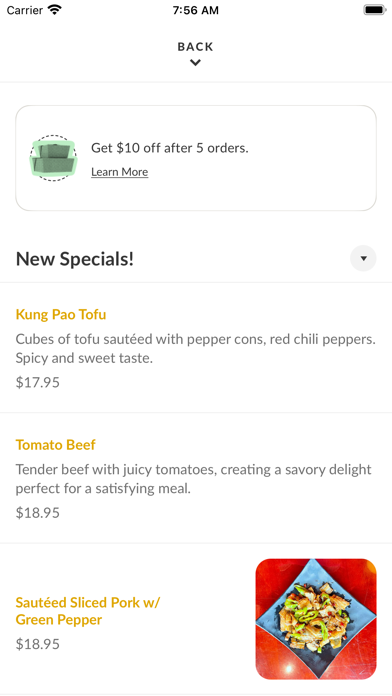392x696 pixels.
Task: Click the down chevron under BACK
Action: 195,63
